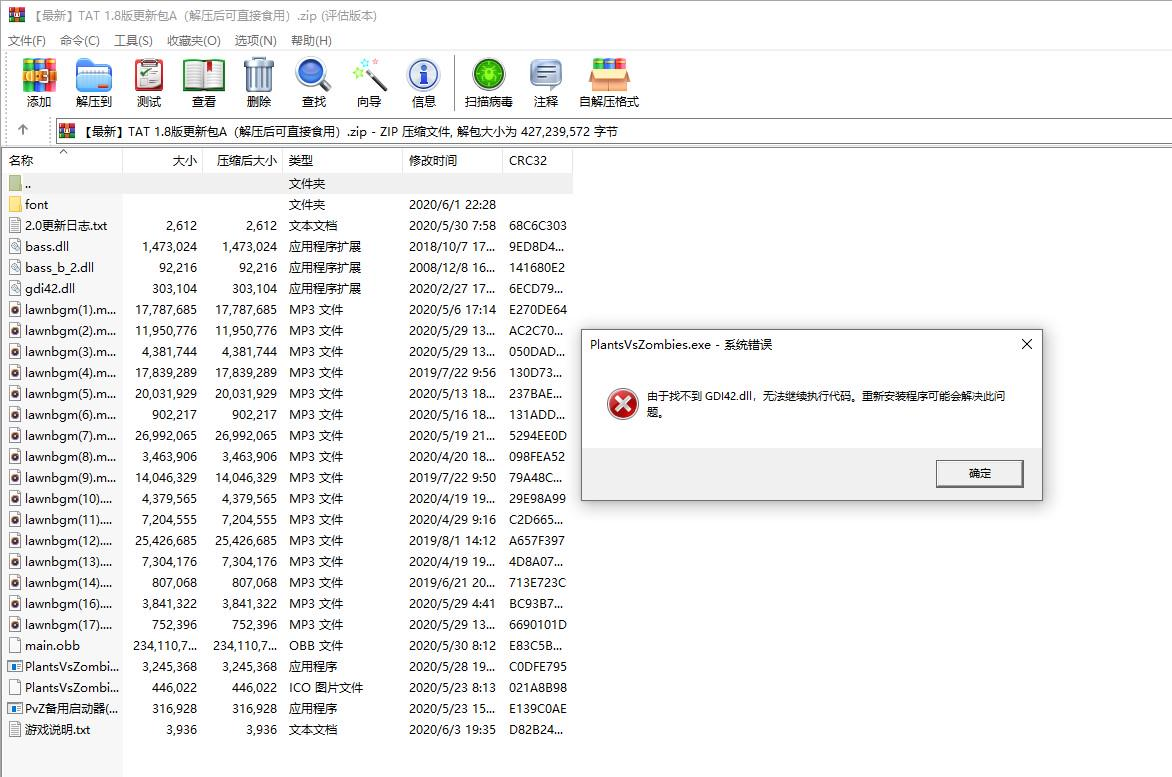This screenshot has height=777, width=1172.
Task: Click the archive path address field
Action: [613, 131]
